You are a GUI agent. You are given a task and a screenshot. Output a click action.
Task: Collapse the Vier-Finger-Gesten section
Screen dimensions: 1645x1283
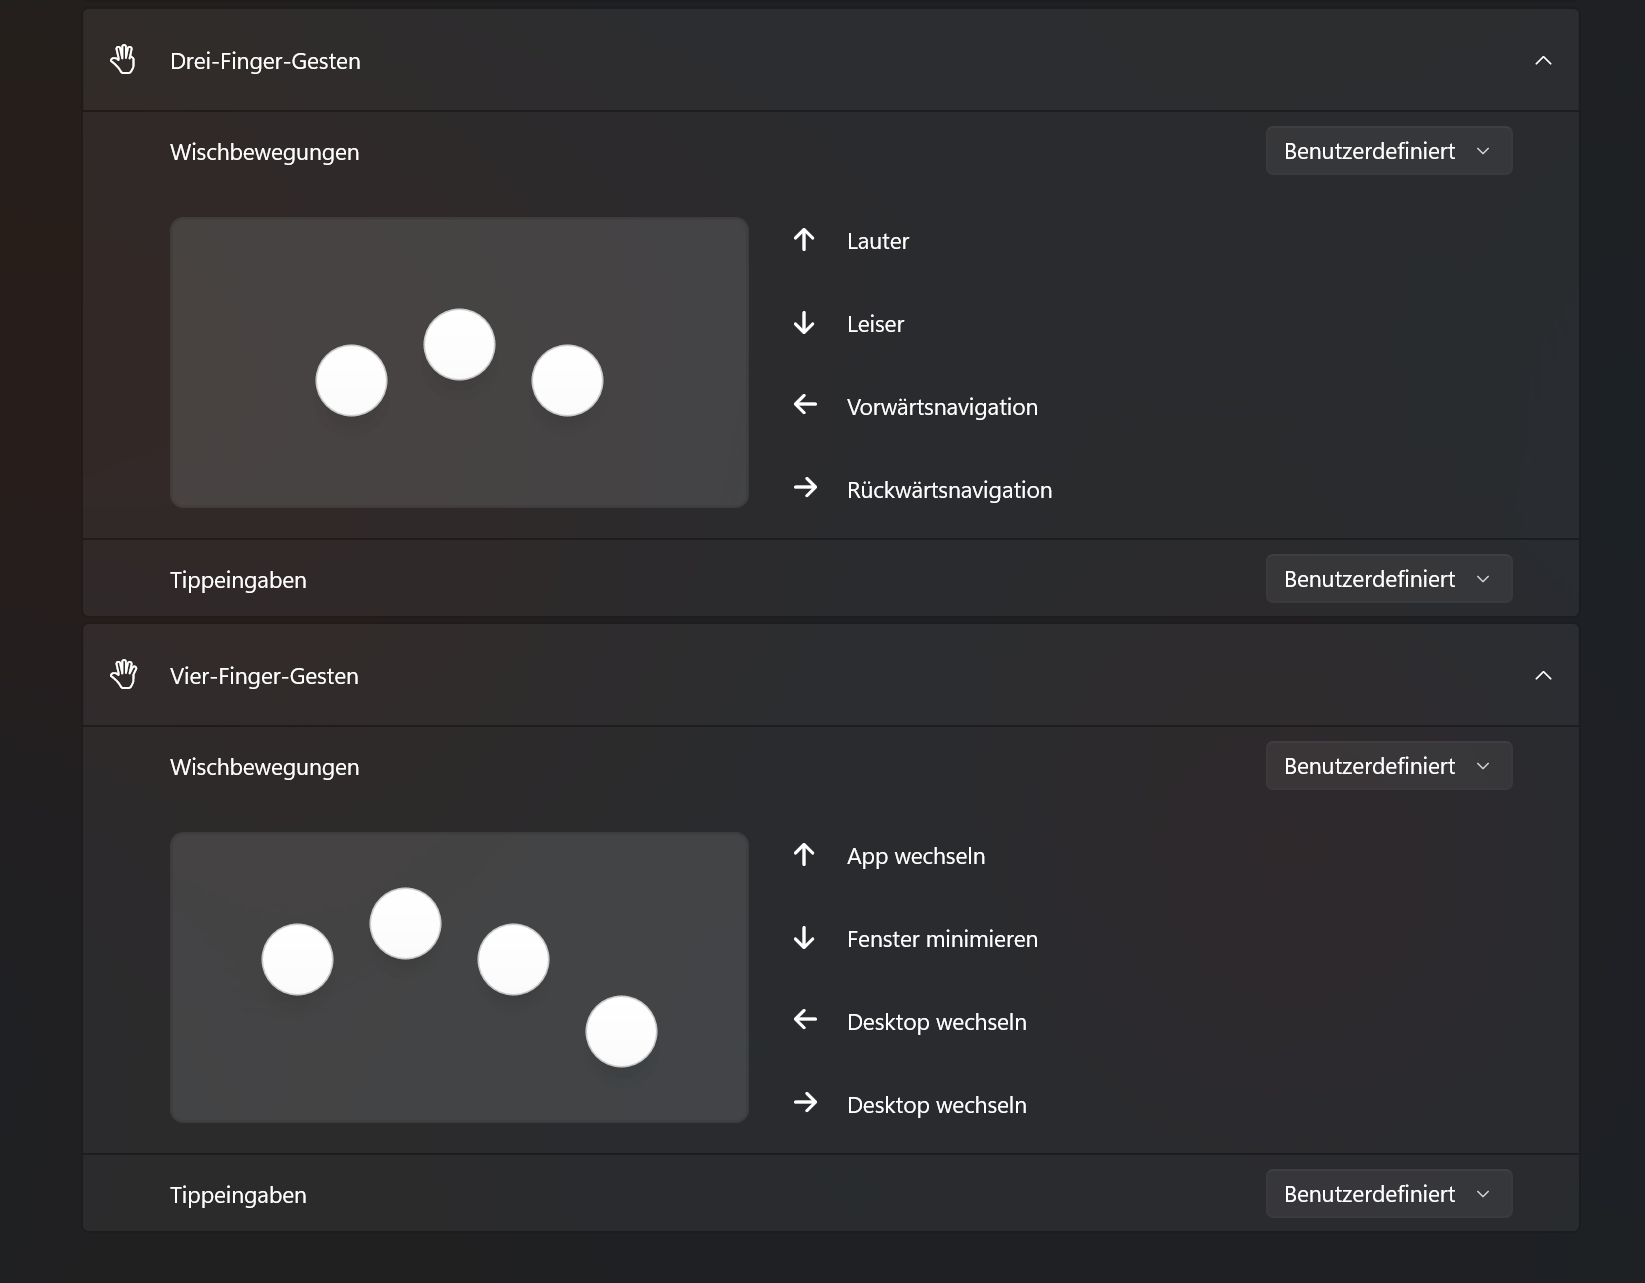[x=1543, y=676]
